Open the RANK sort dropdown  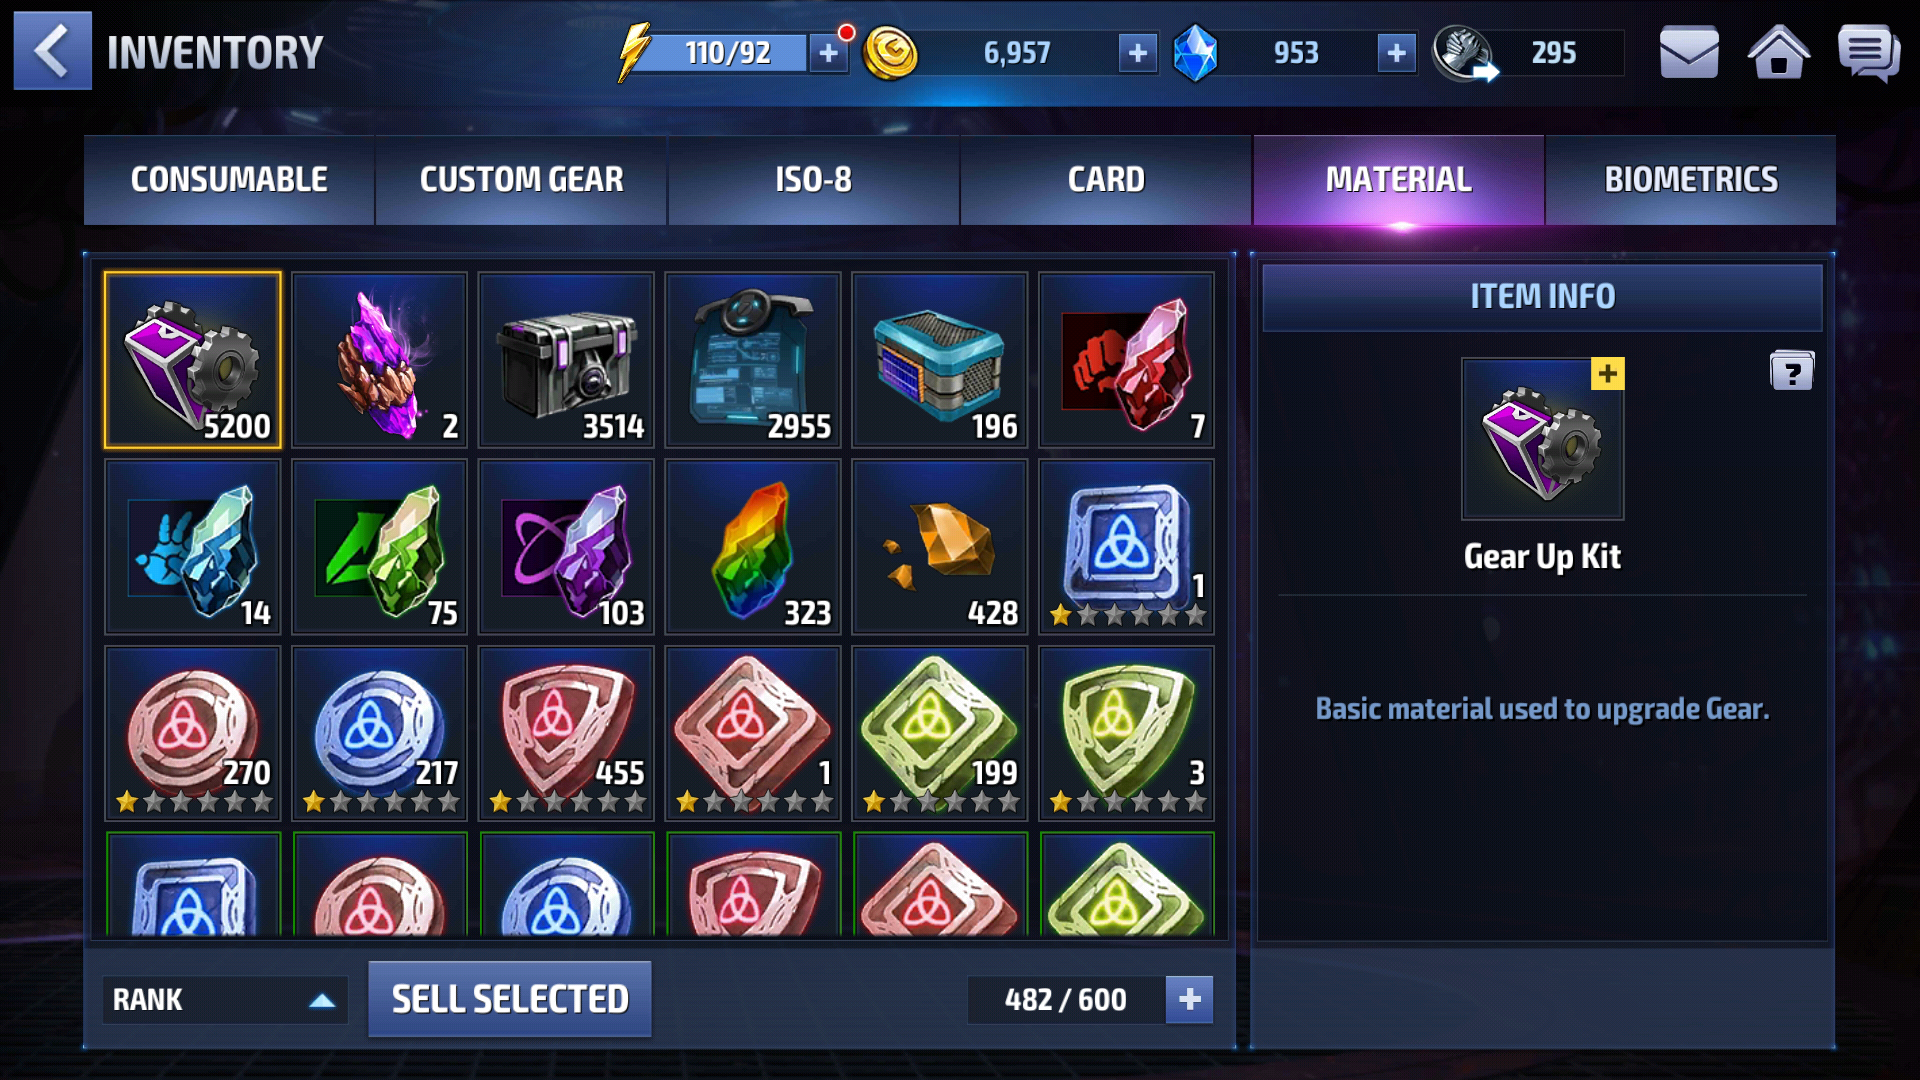point(225,999)
